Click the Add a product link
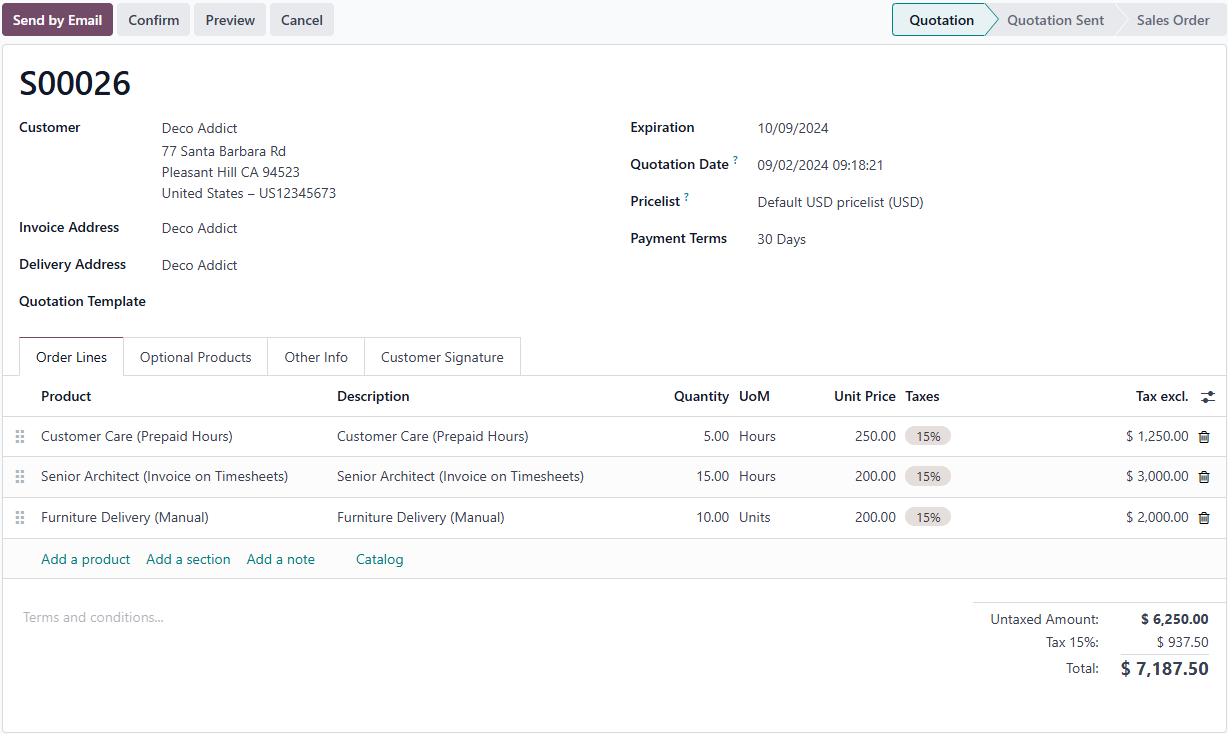Image resolution: width=1228 pixels, height=734 pixels. (85, 559)
